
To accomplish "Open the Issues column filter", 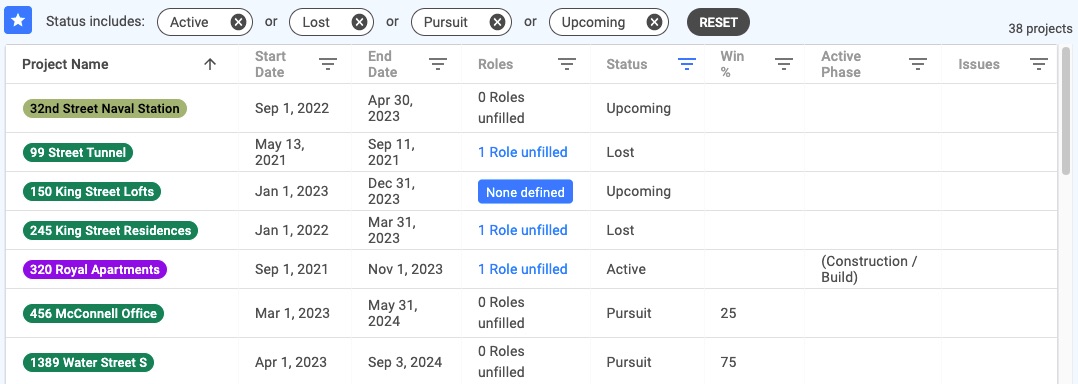I will click(1039, 64).
